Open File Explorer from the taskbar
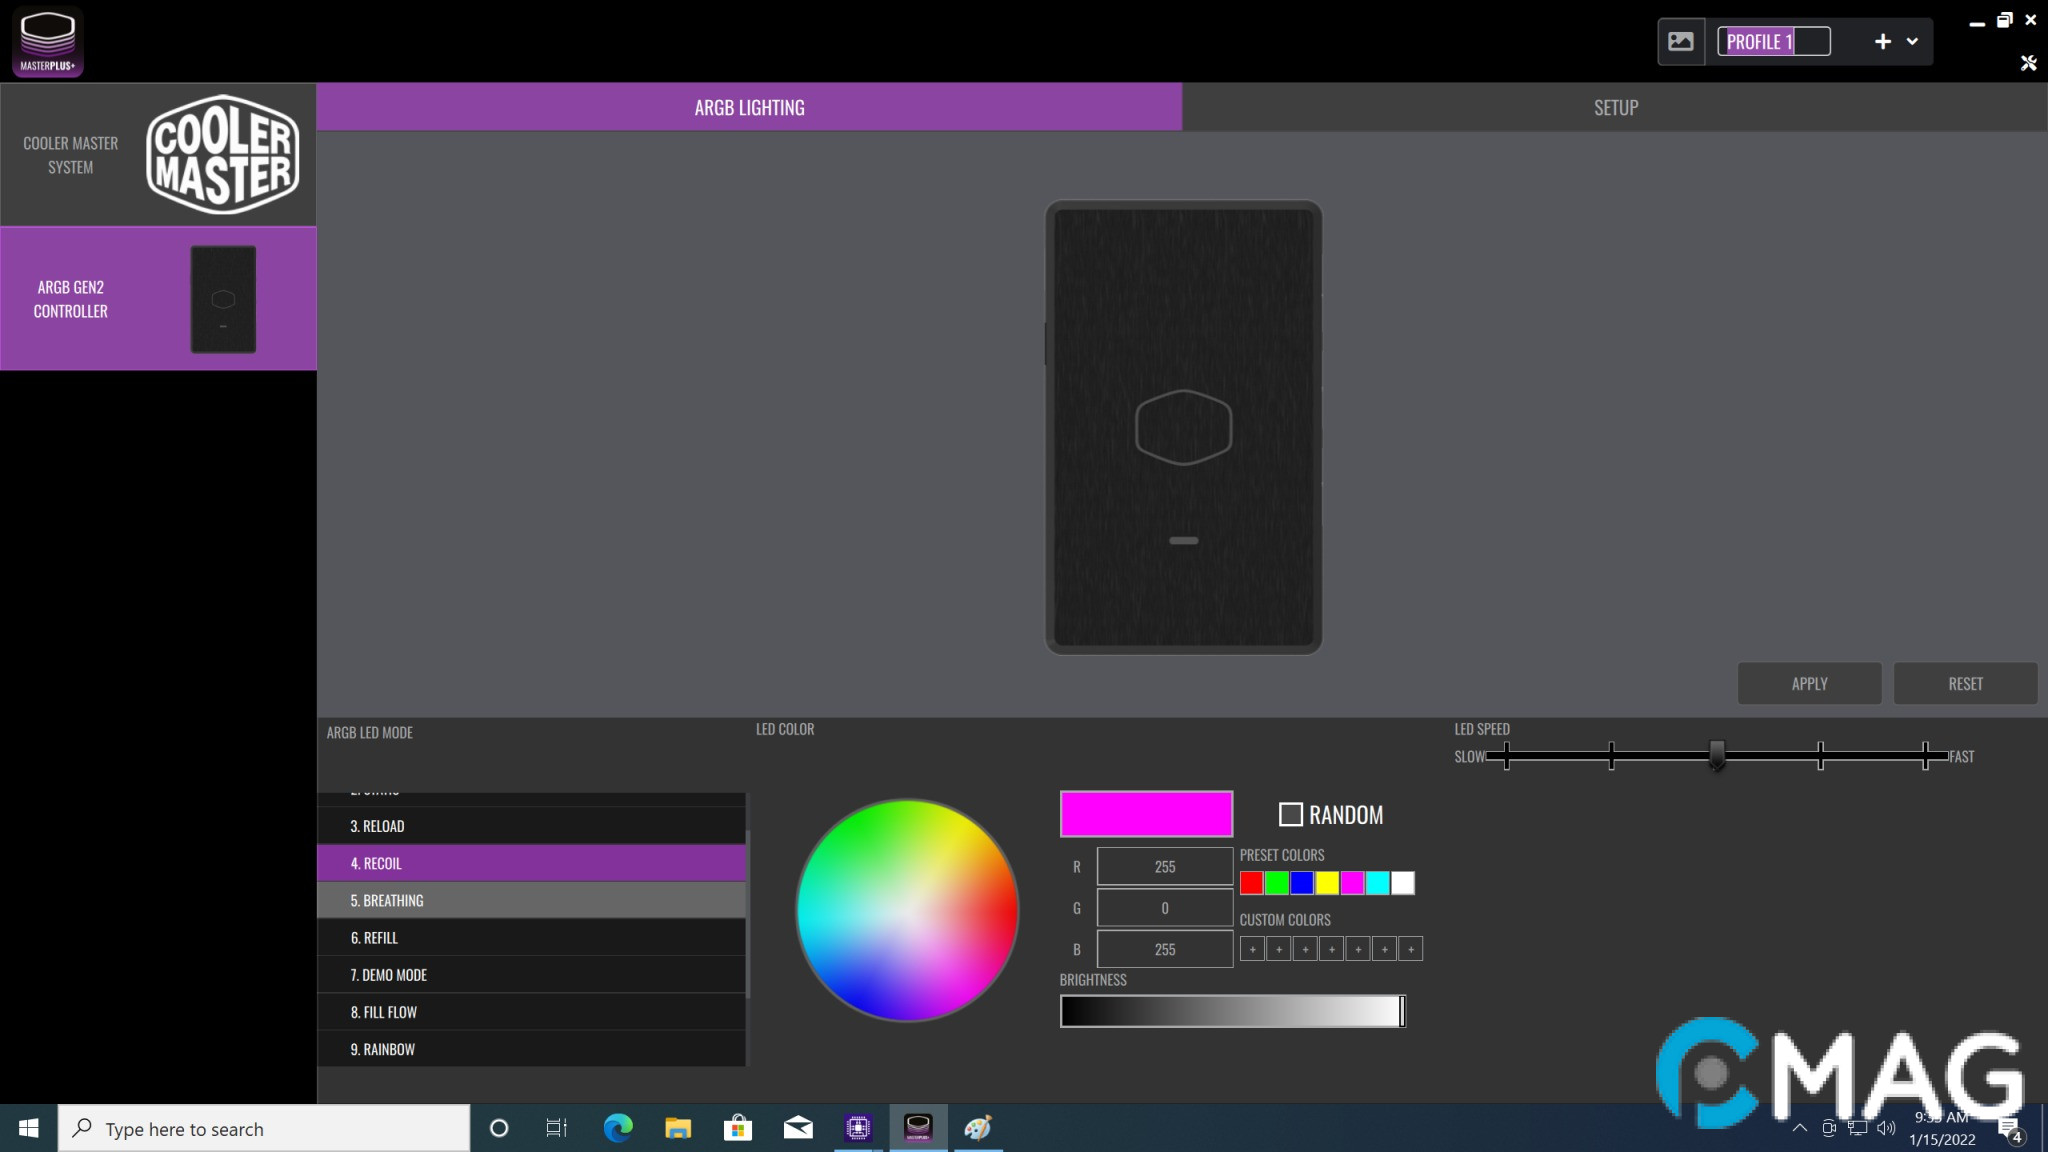 (678, 1128)
